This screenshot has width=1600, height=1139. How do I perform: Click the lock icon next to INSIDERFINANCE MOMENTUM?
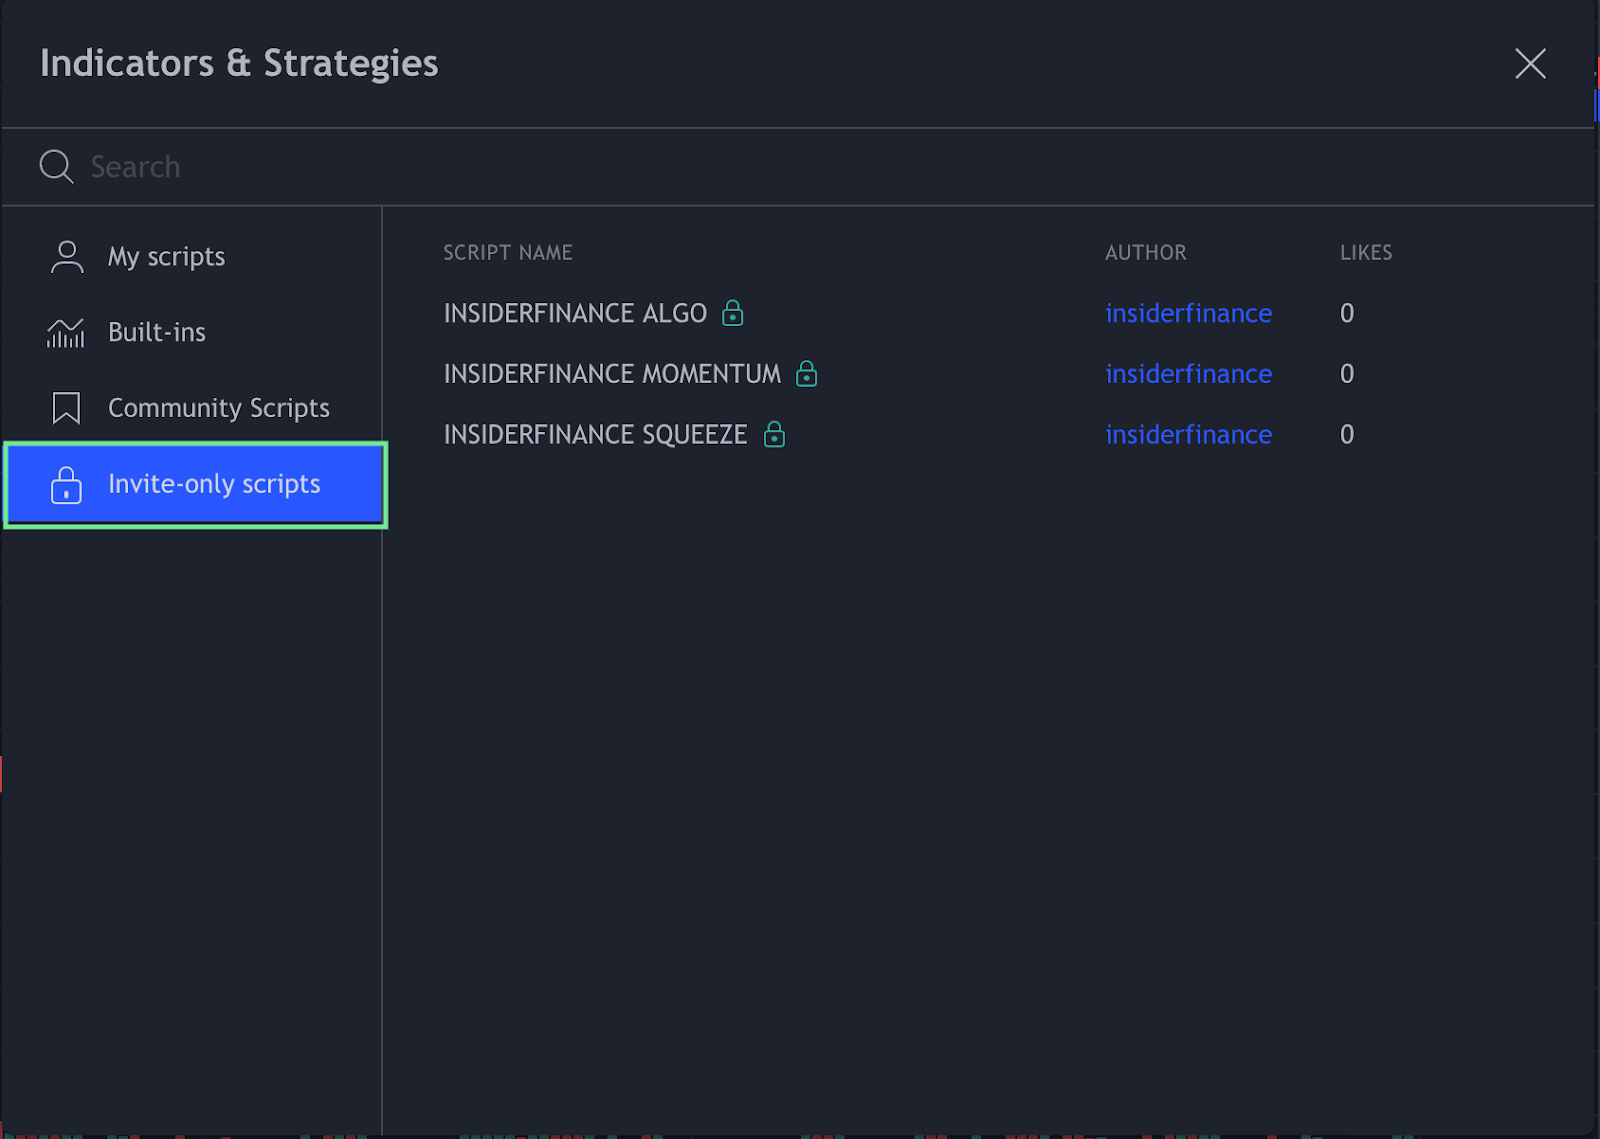coord(807,374)
